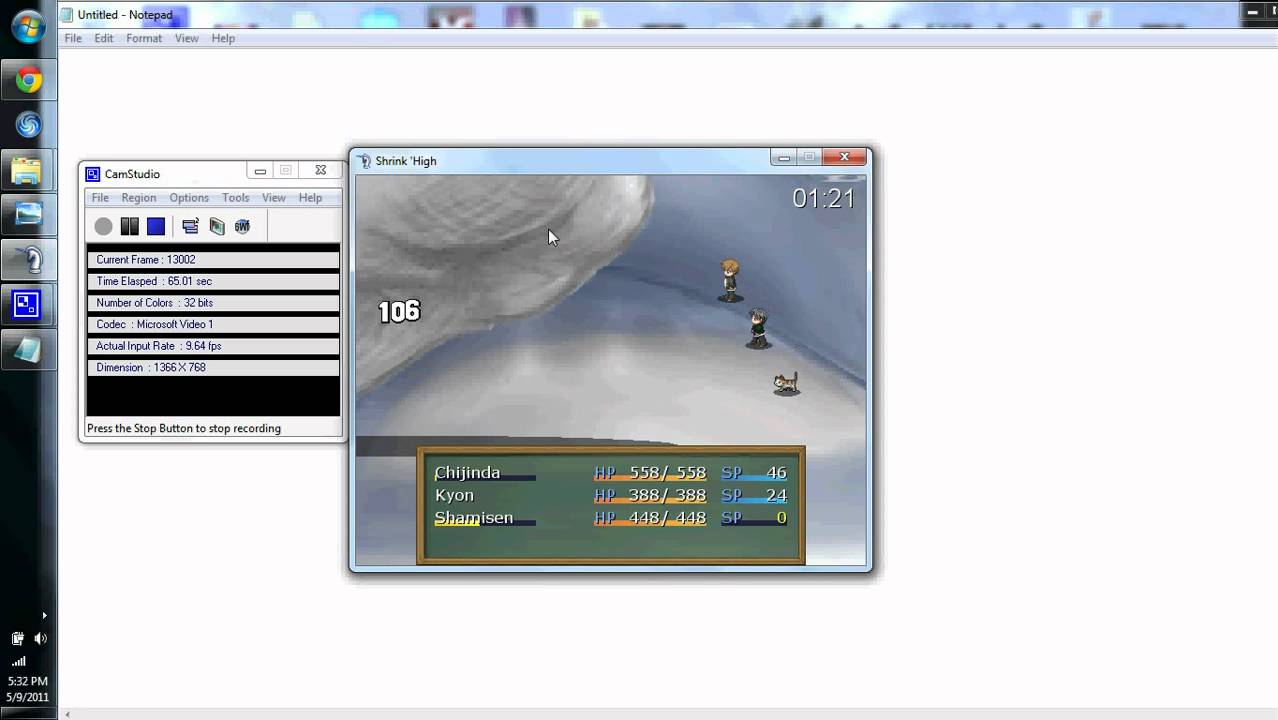The image size is (1278, 720).
Task: Click the Time Elasped : 65.01 sec row
Action: coord(213,282)
